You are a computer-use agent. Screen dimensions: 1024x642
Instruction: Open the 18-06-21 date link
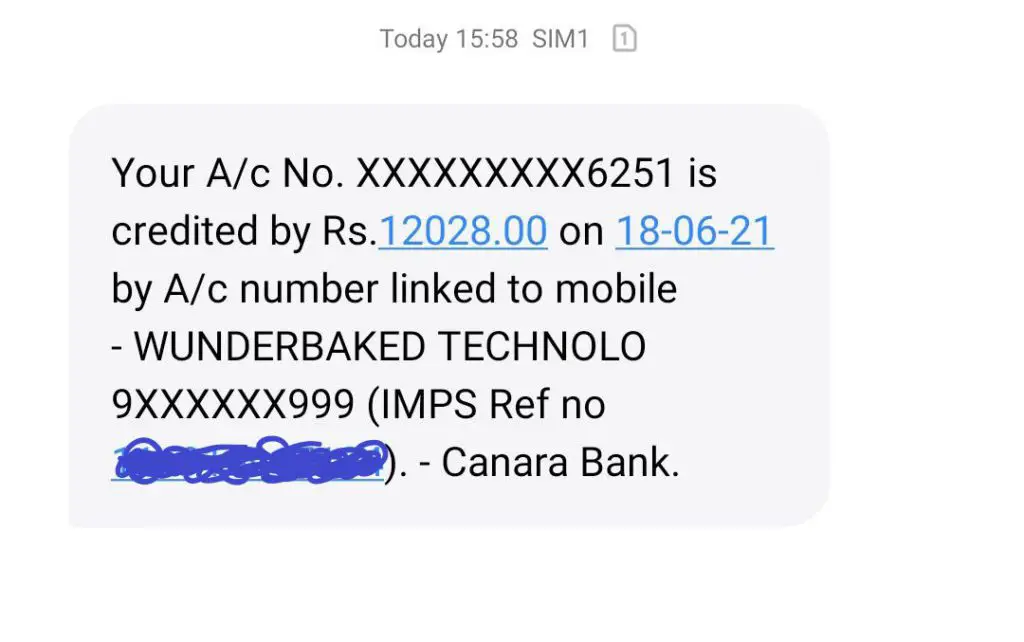pyautogui.click(x=695, y=231)
